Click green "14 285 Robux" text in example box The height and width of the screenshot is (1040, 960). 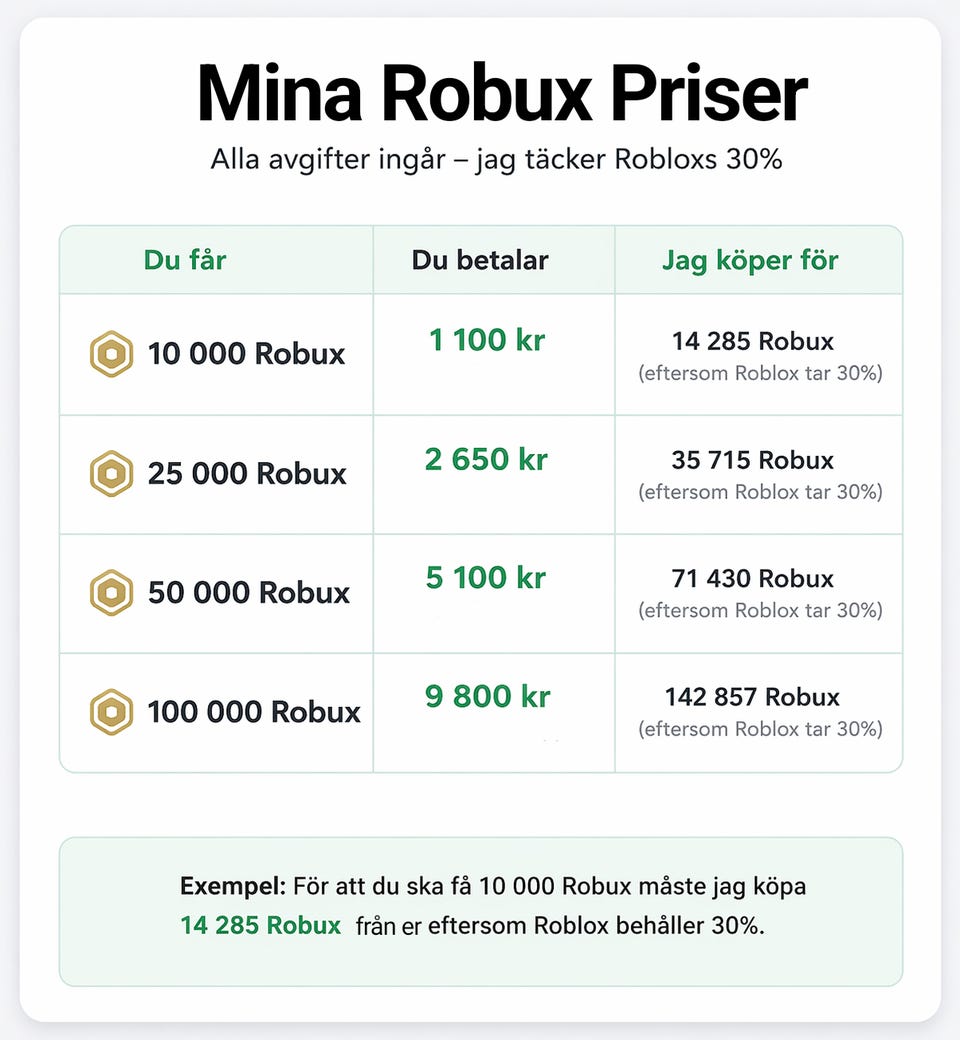pyautogui.click(x=260, y=925)
